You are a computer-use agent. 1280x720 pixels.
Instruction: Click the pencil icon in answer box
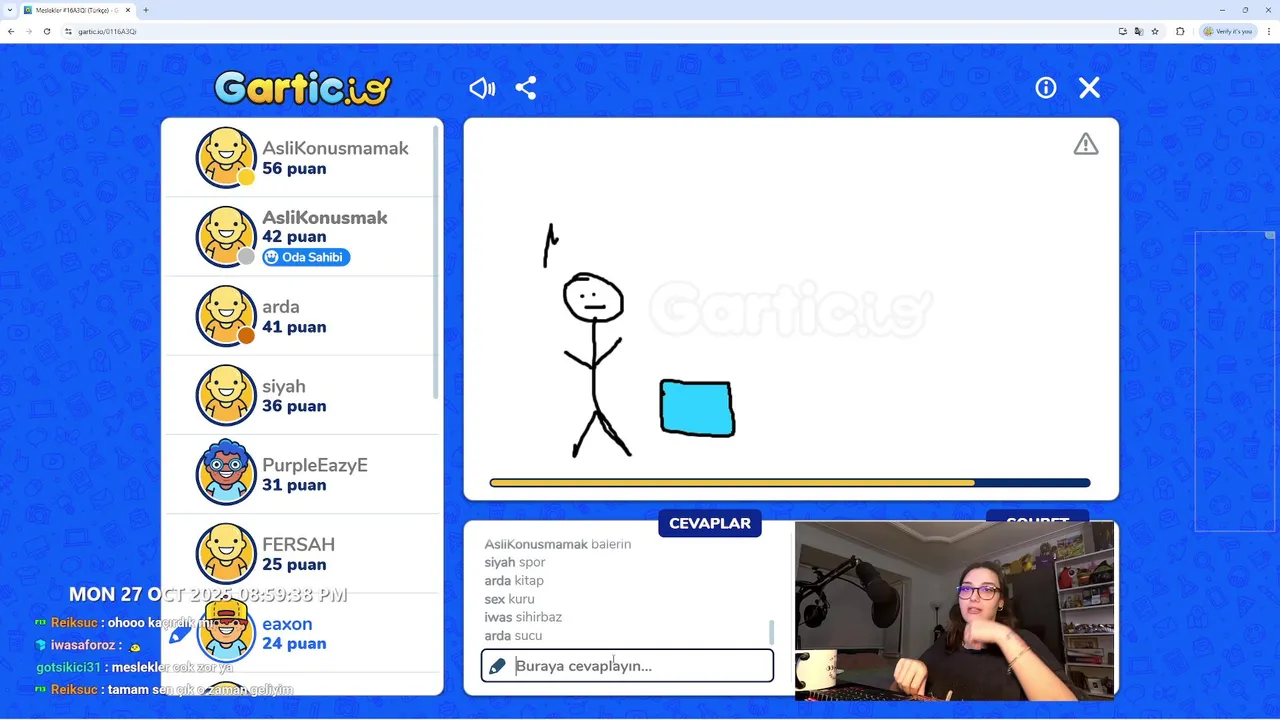pos(497,666)
